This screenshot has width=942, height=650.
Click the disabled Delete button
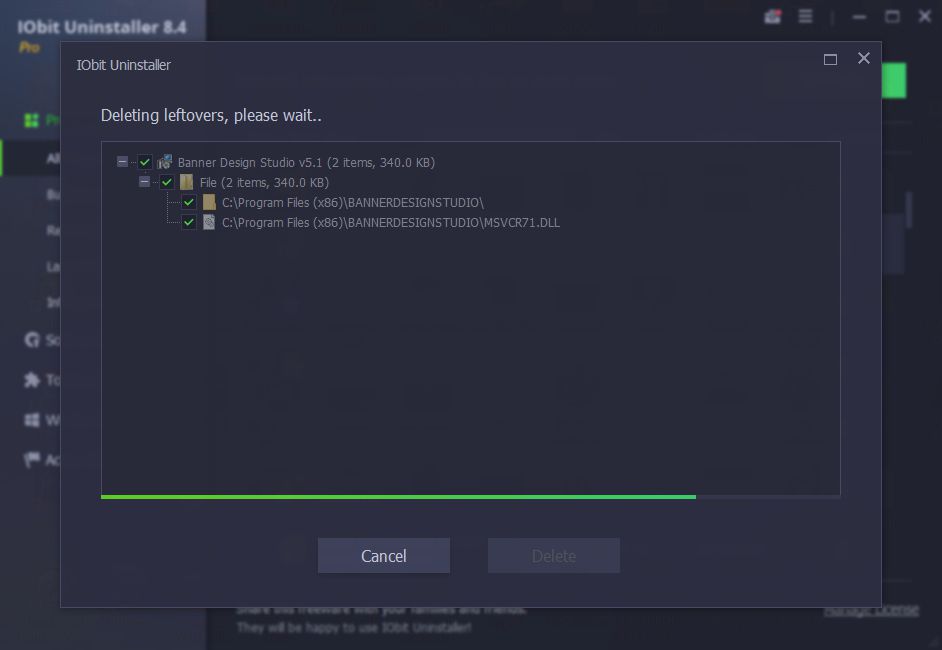pos(554,556)
